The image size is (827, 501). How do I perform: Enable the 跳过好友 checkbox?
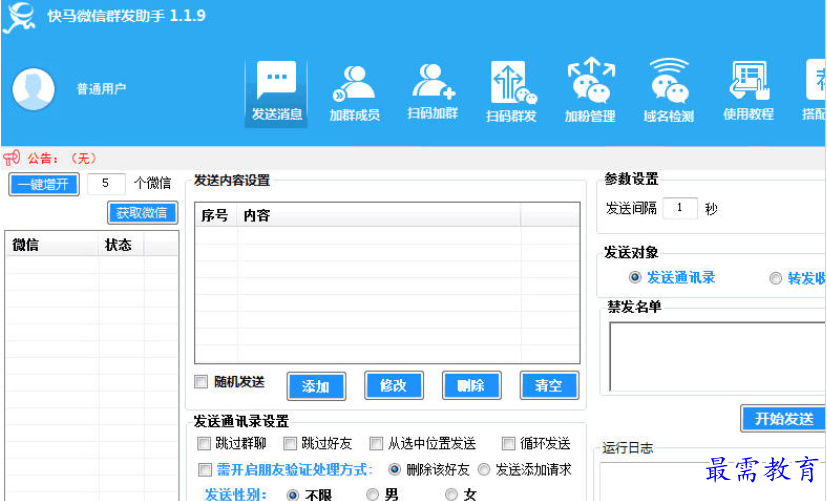pyautogui.click(x=290, y=444)
